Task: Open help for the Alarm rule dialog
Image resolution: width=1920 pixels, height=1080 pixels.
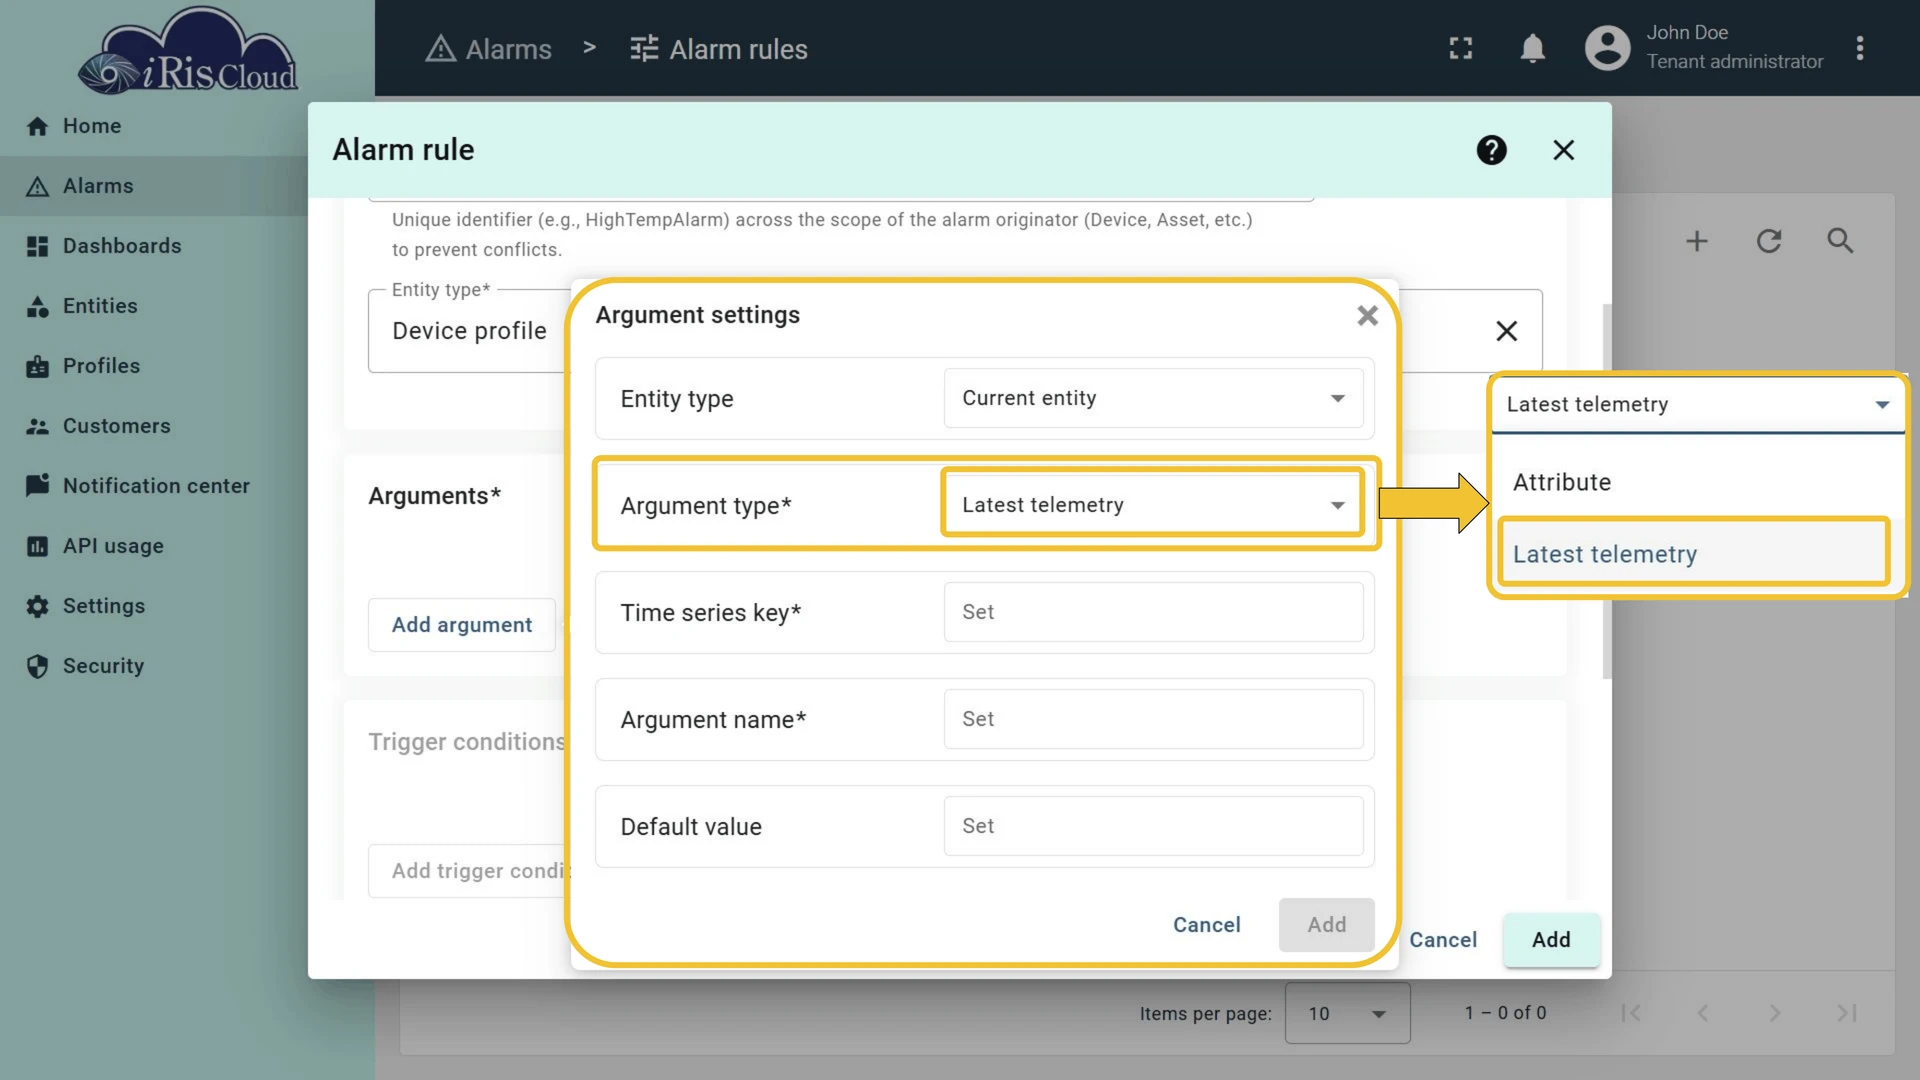Action: click(1491, 150)
